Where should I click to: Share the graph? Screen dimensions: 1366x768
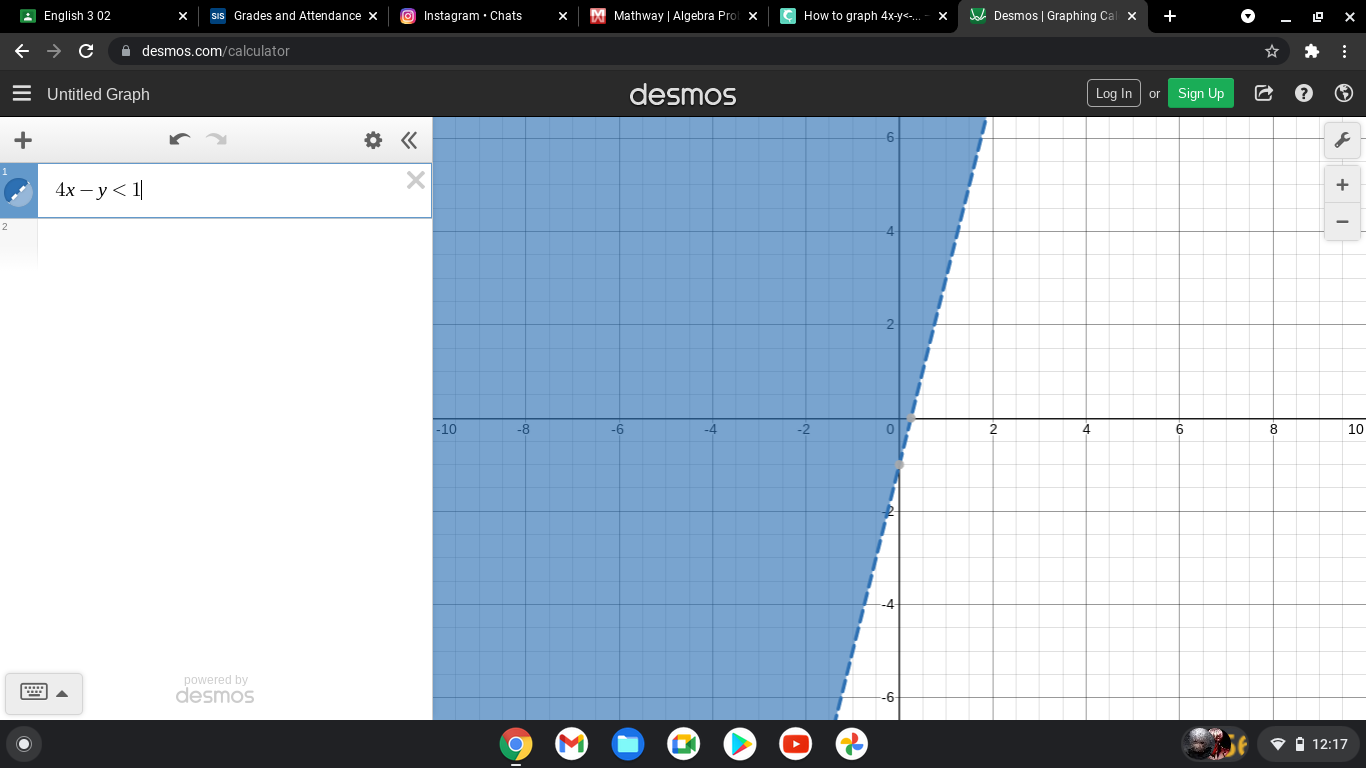pos(1264,93)
